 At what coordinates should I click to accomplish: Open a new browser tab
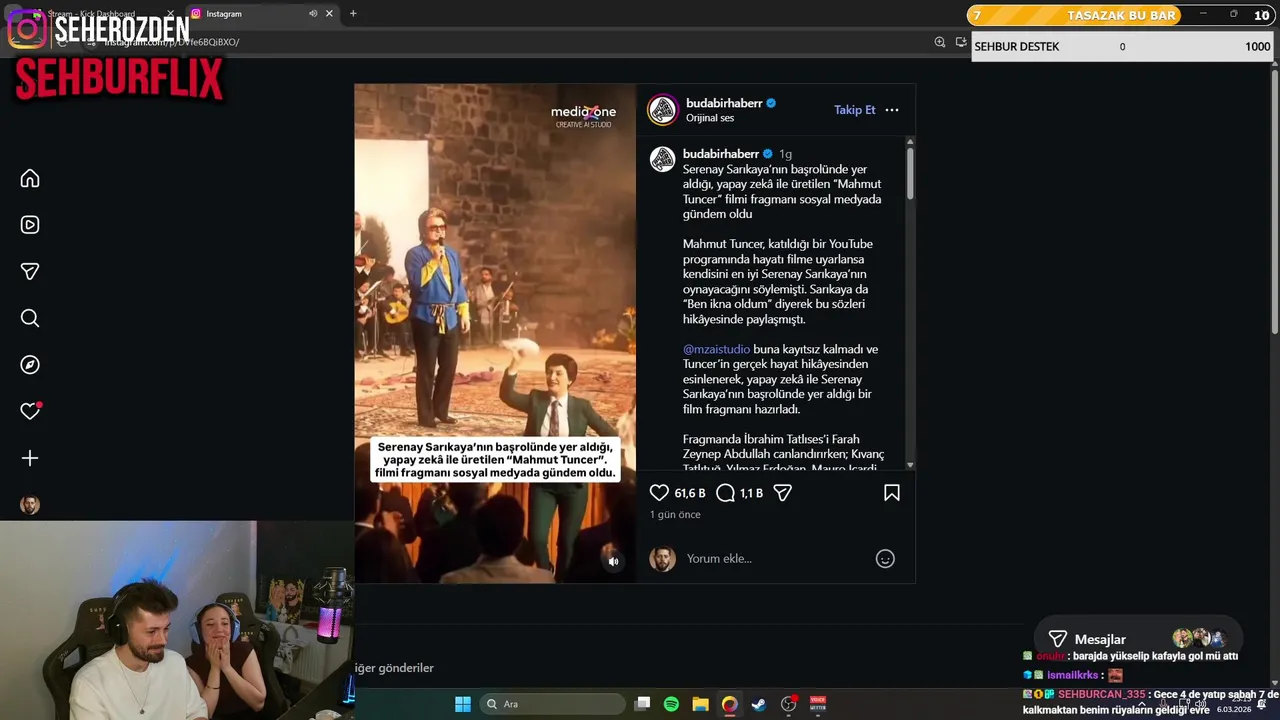click(353, 13)
